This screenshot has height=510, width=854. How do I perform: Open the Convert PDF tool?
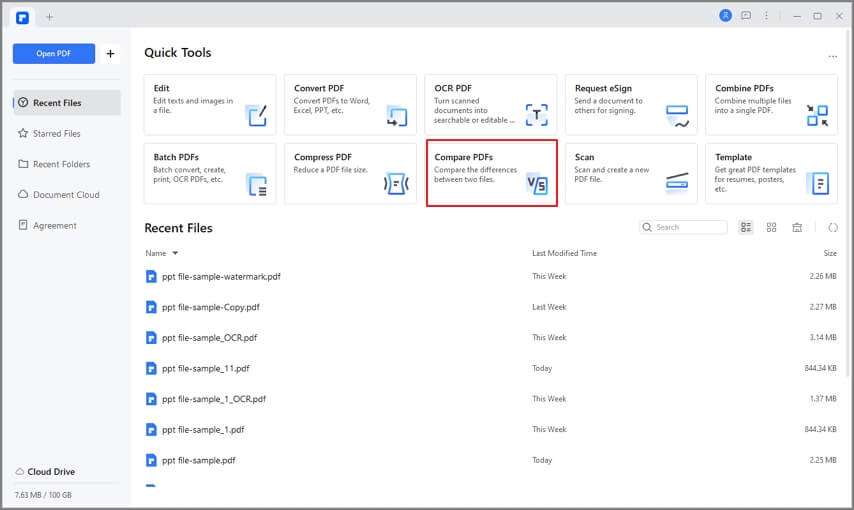tap(350, 104)
